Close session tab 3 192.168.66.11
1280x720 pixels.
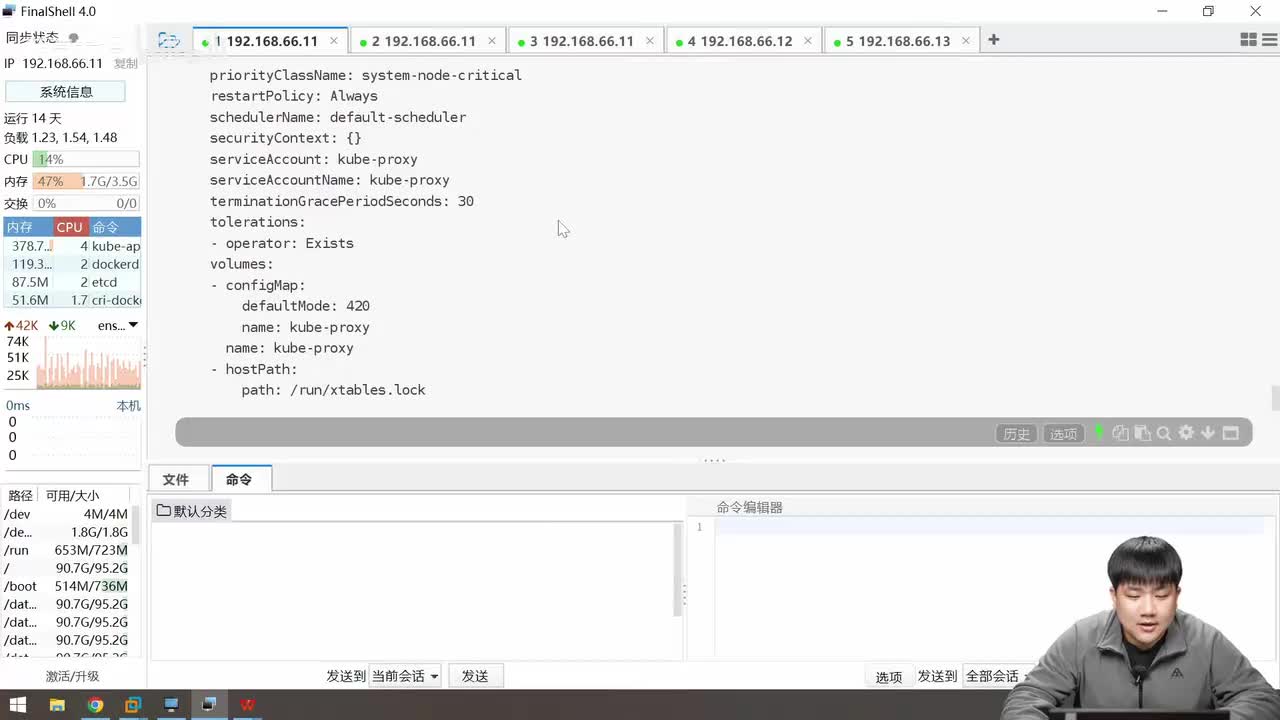(x=650, y=41)
